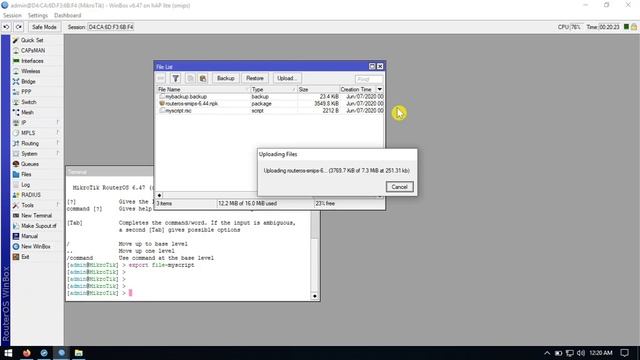Image resolution: width=640 pixels, height=360 pixels.
Task: Open the CAPsMAN menu
Action: click(33, 50)
